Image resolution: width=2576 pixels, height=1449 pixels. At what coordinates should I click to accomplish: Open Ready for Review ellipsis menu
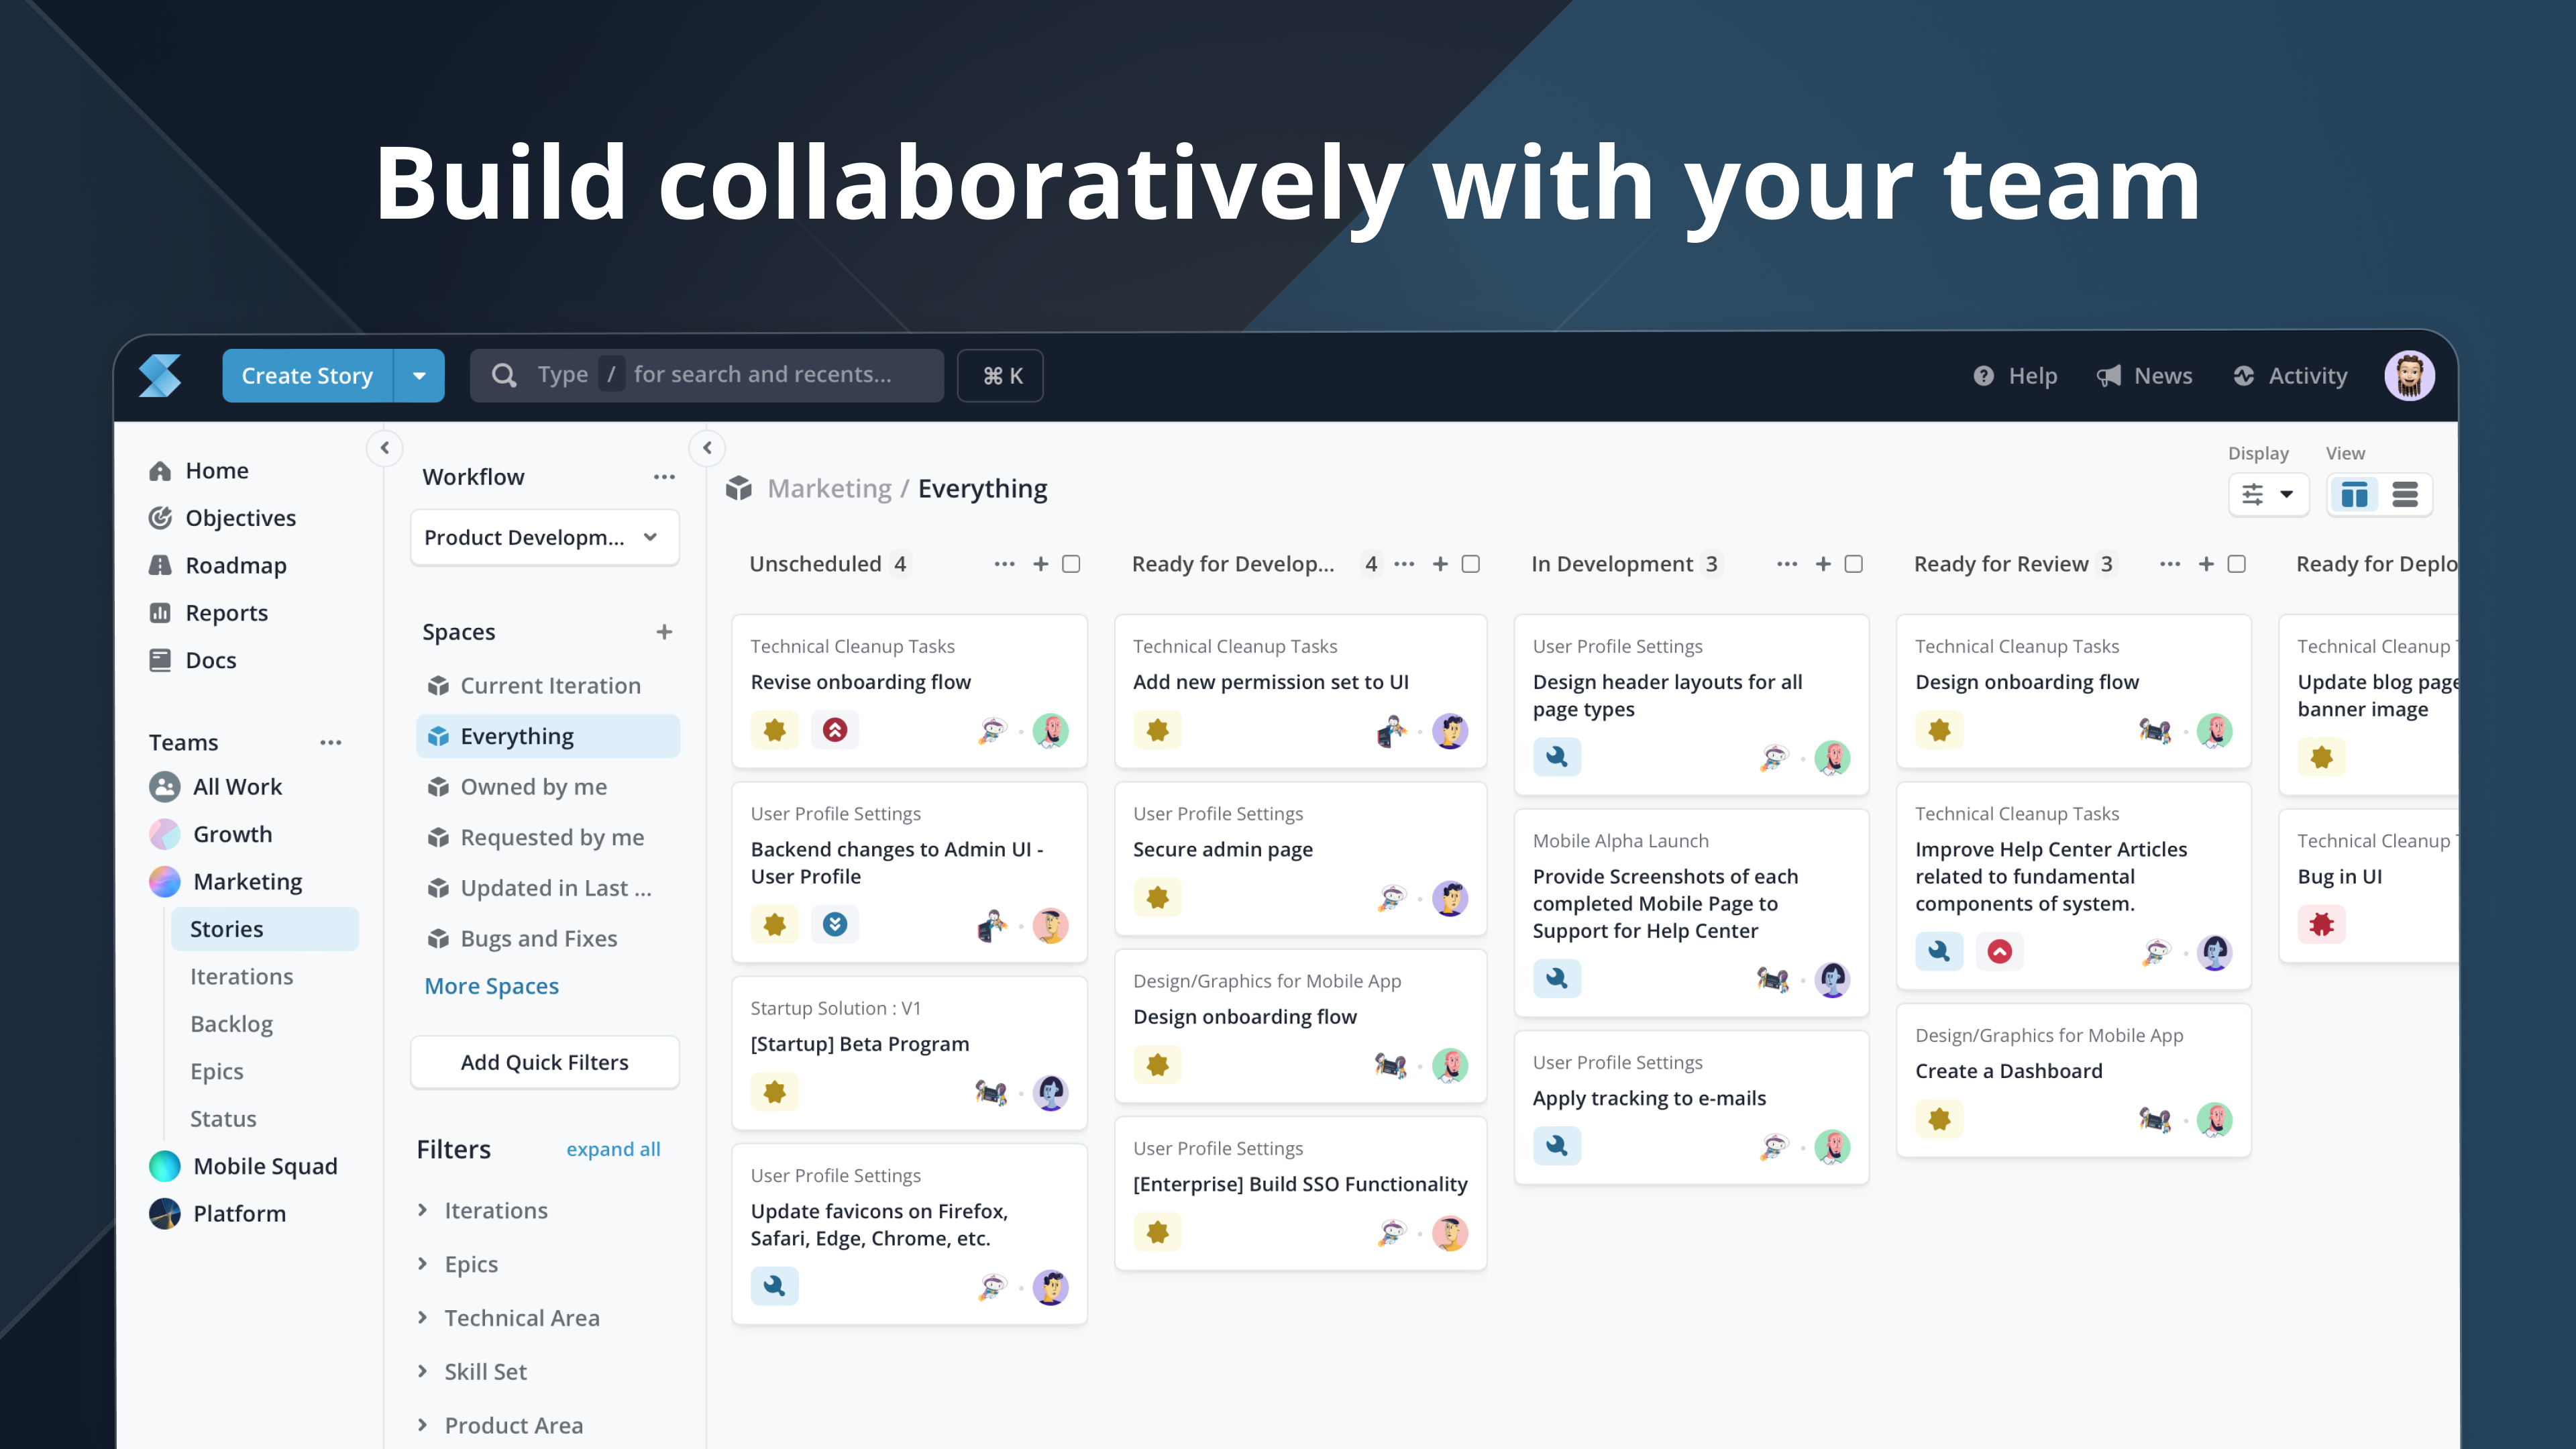coord(2169,564)
